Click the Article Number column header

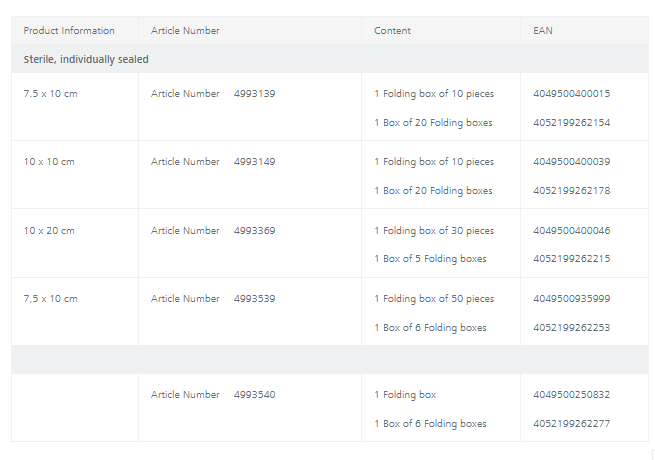pos(185,31)
